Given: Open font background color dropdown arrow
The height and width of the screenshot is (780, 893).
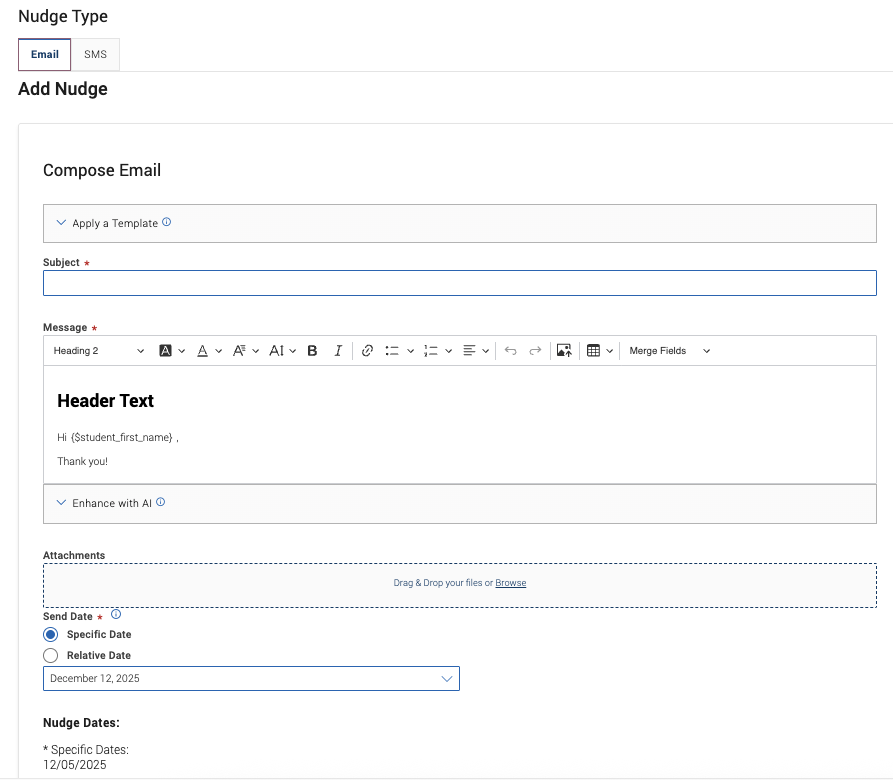Looking at the screenshot, I should click(x=182, y=351).
